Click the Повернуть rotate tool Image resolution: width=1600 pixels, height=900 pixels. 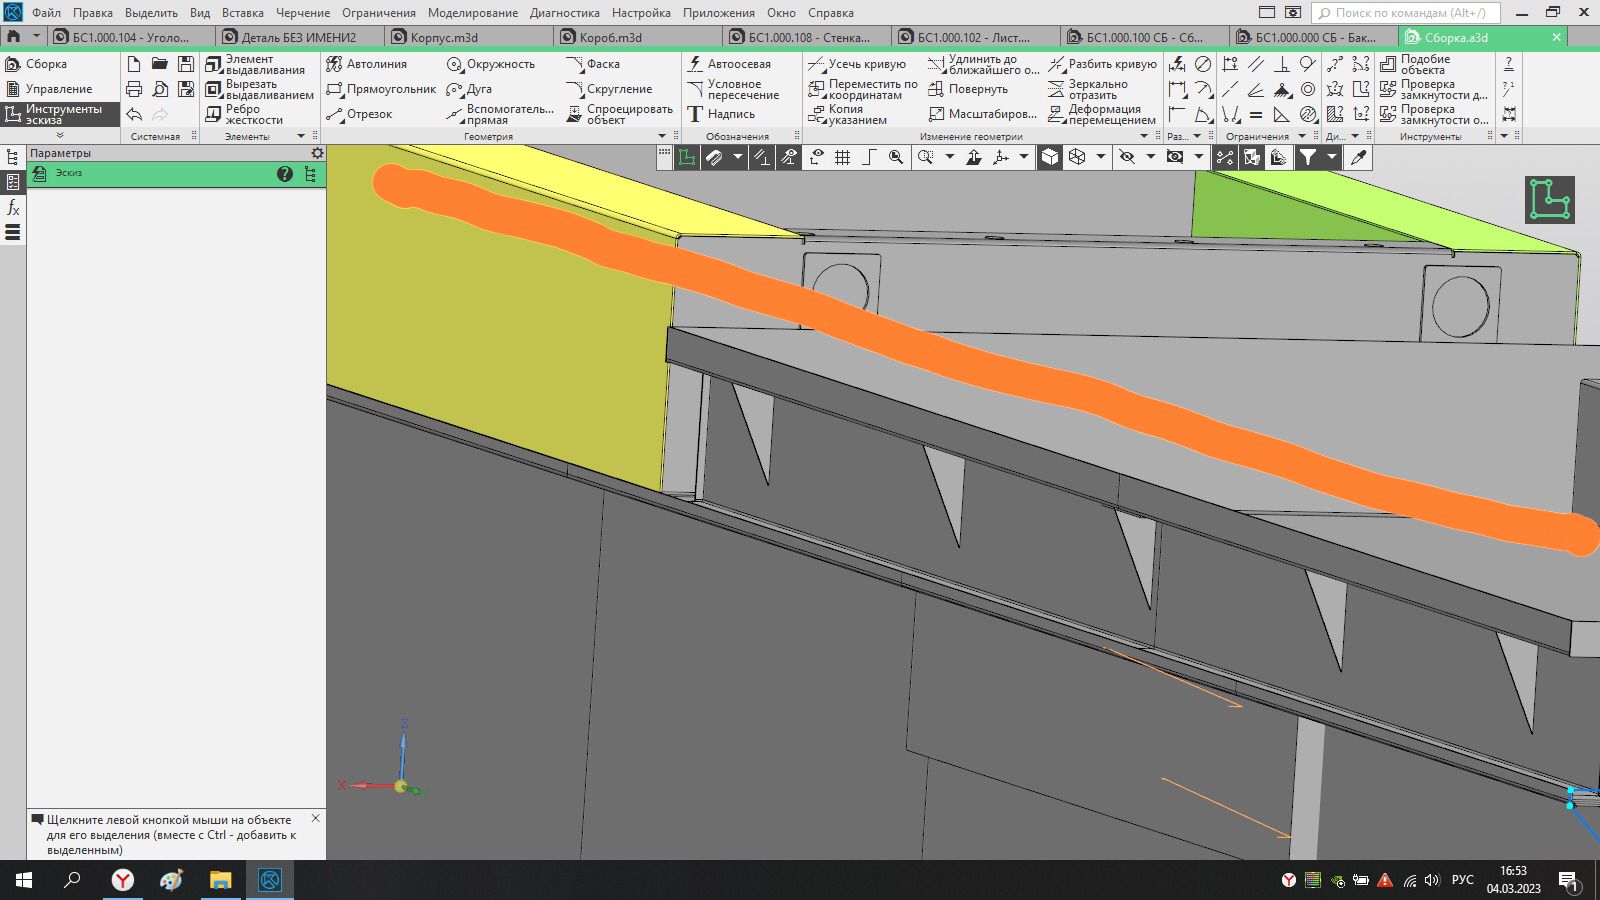(968, 89)
